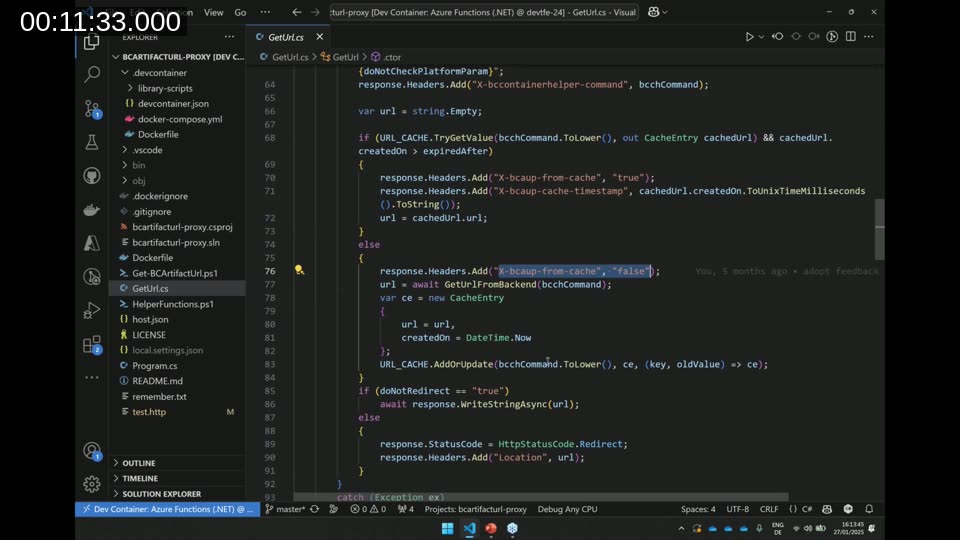Open docker-compose.yml file
The width and height of the screenshot is (960, 540).
178,119
